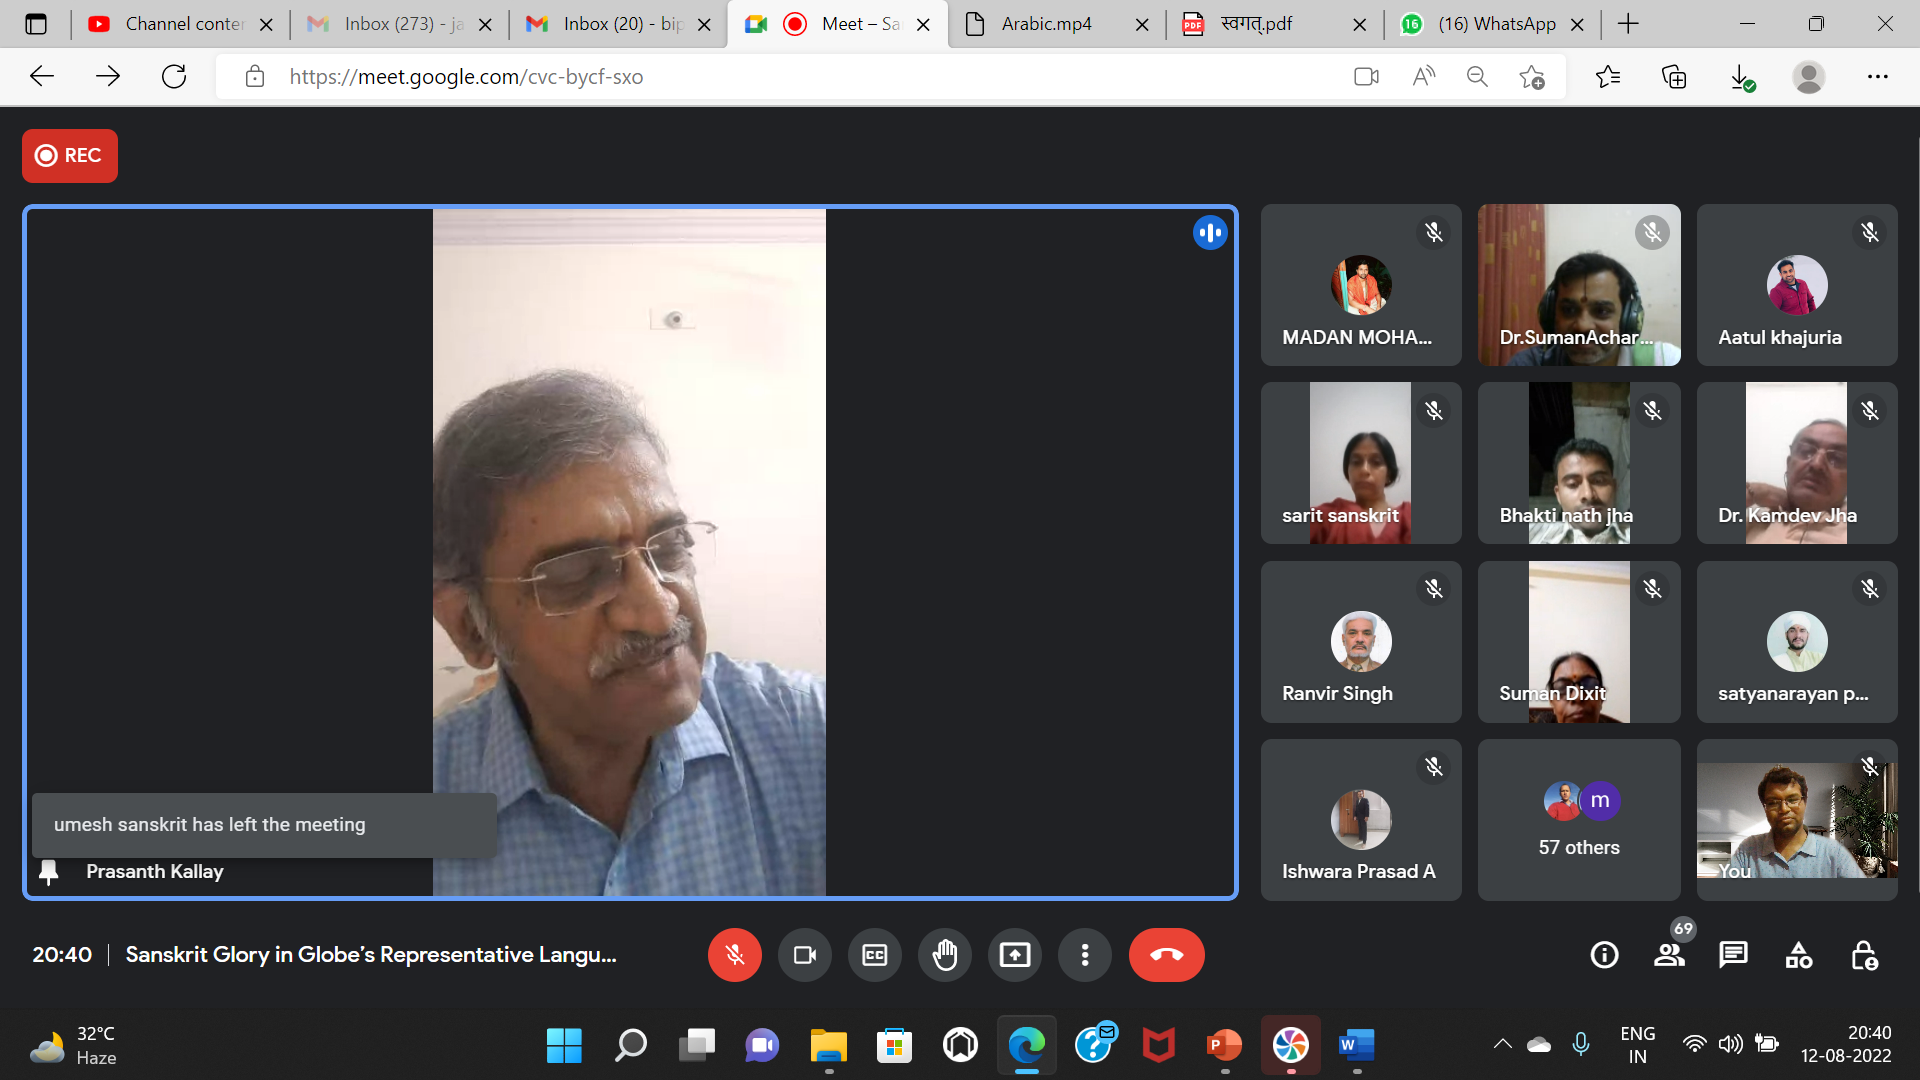Open host controls lock icon

(1864, 955)
